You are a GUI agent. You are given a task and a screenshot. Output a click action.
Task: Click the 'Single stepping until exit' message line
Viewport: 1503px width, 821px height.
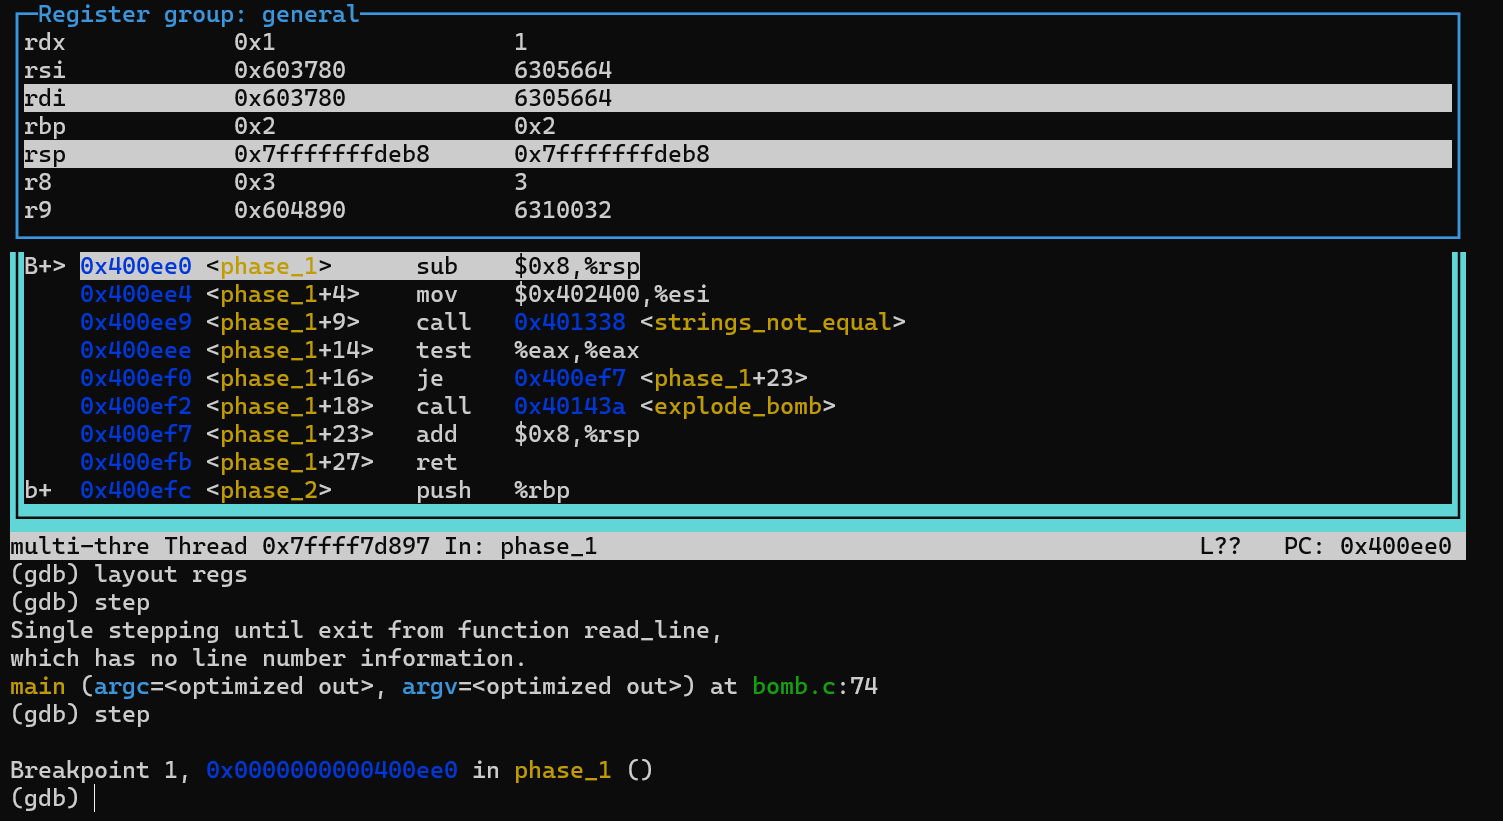[367, 630]
